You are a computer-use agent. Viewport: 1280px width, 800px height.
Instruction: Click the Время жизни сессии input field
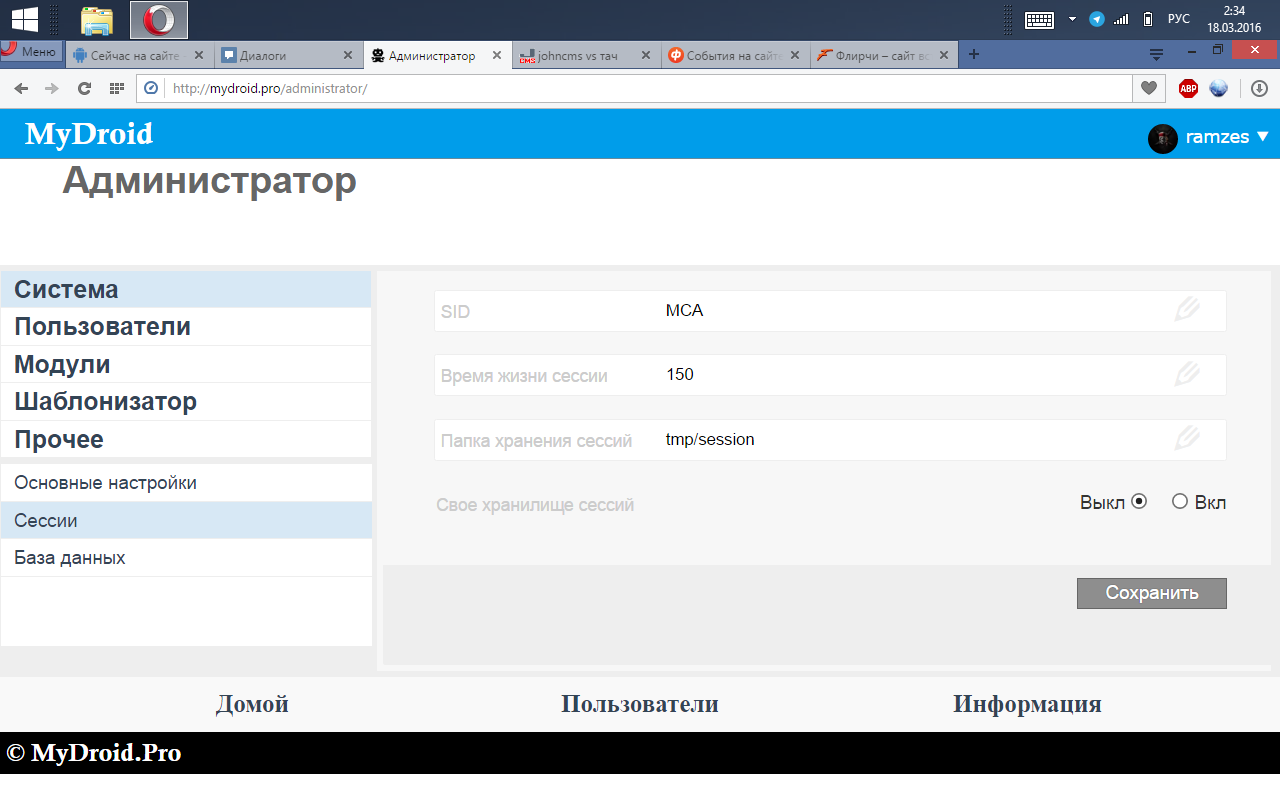[x=900, y=375]
